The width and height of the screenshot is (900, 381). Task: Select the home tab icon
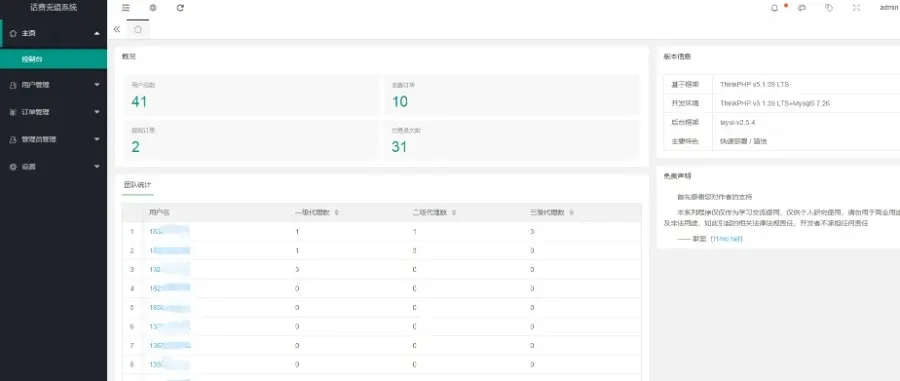[x=138, y=29]
